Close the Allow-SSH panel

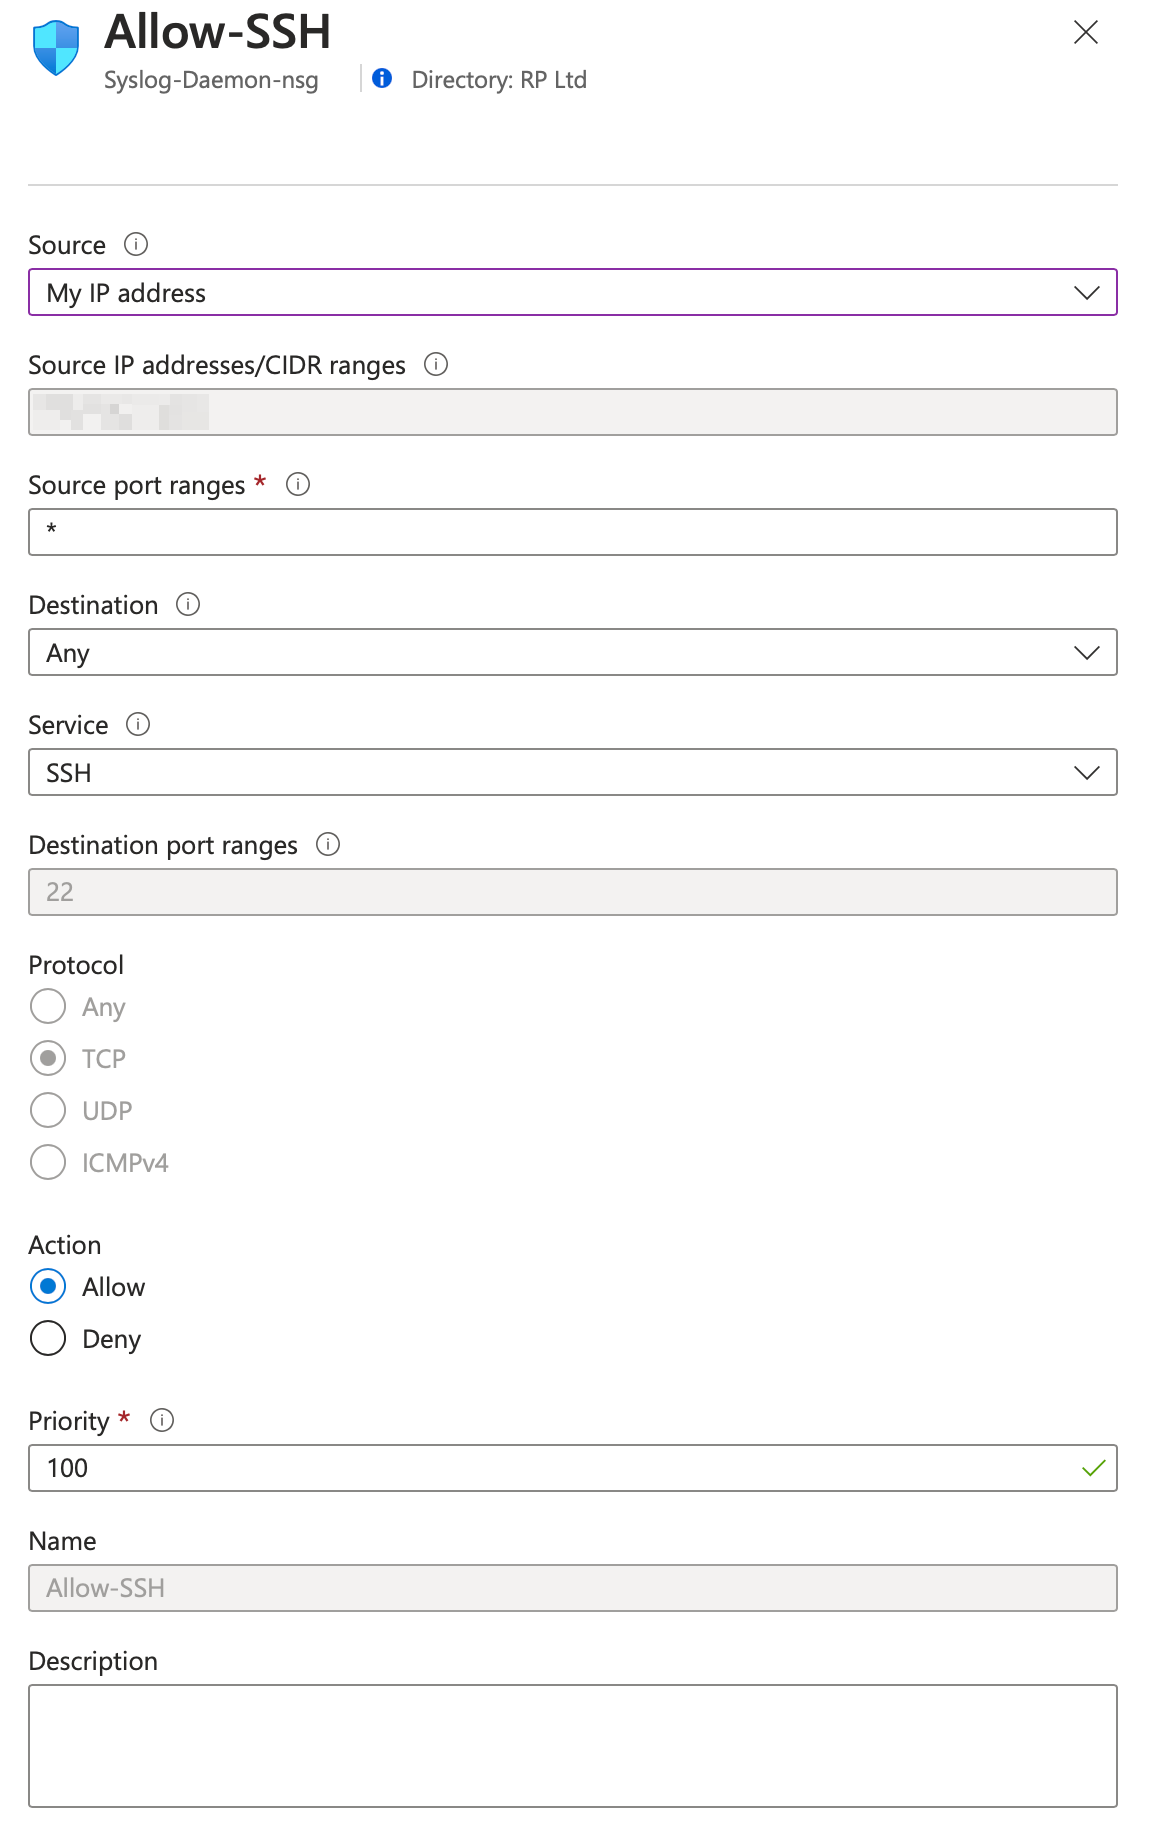point(1086,32)
